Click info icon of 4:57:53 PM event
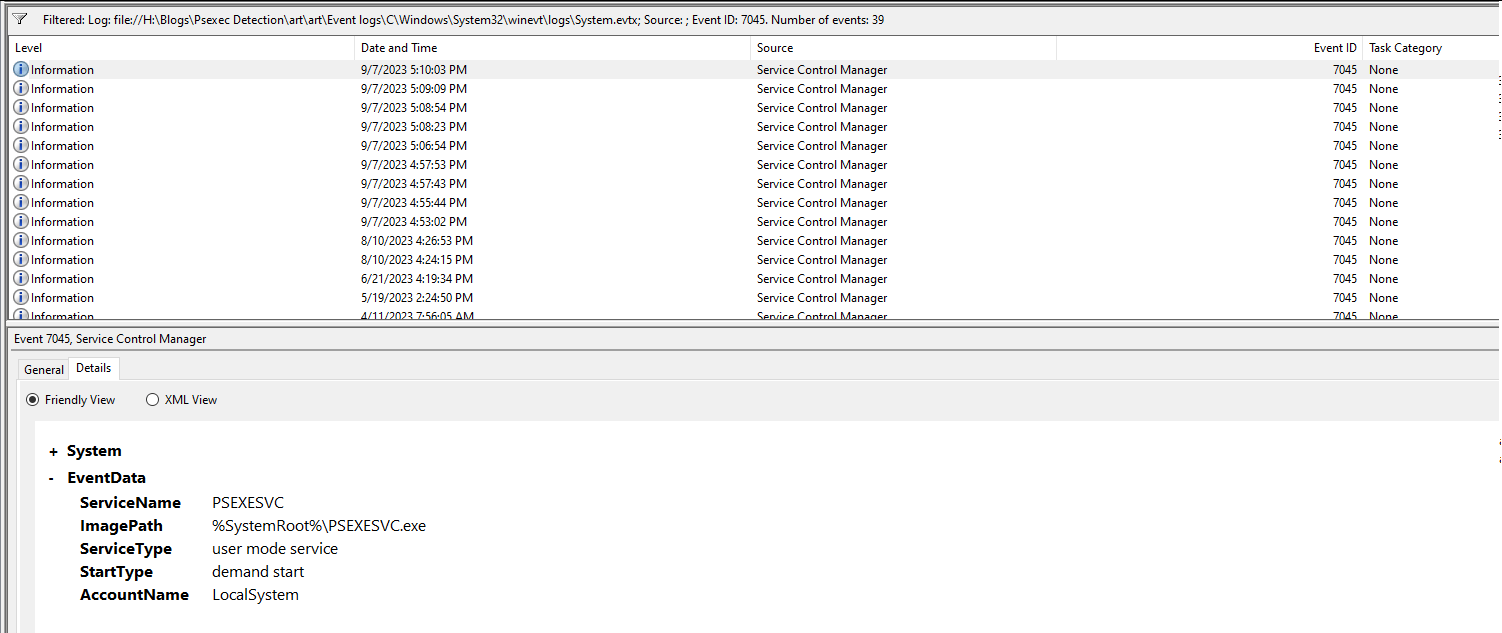 click(x=21, y=165)
